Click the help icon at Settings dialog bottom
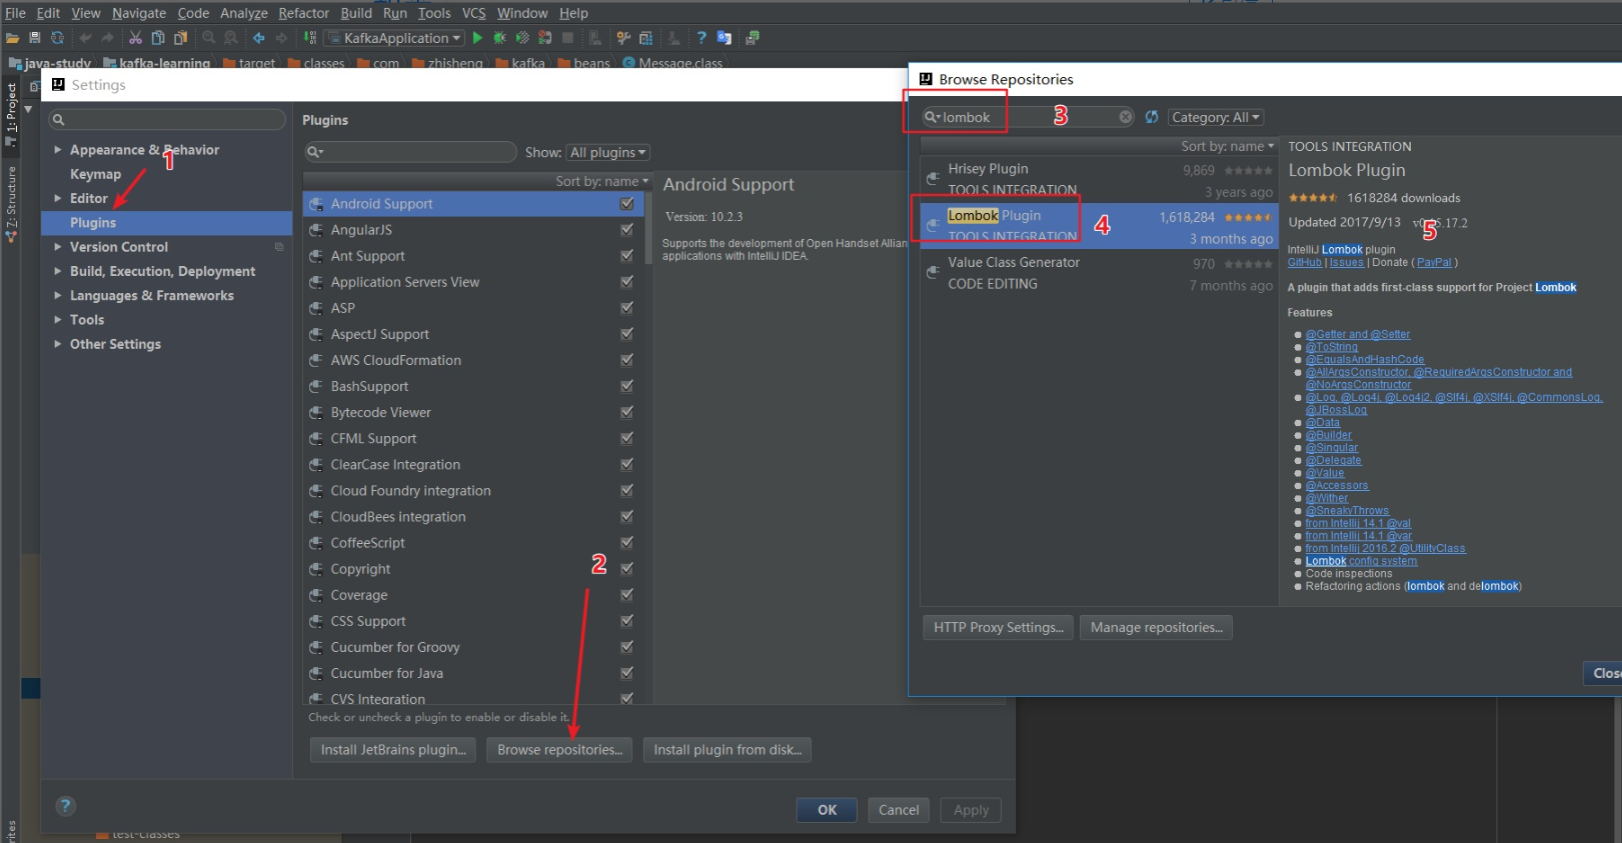 pos(66,806)
